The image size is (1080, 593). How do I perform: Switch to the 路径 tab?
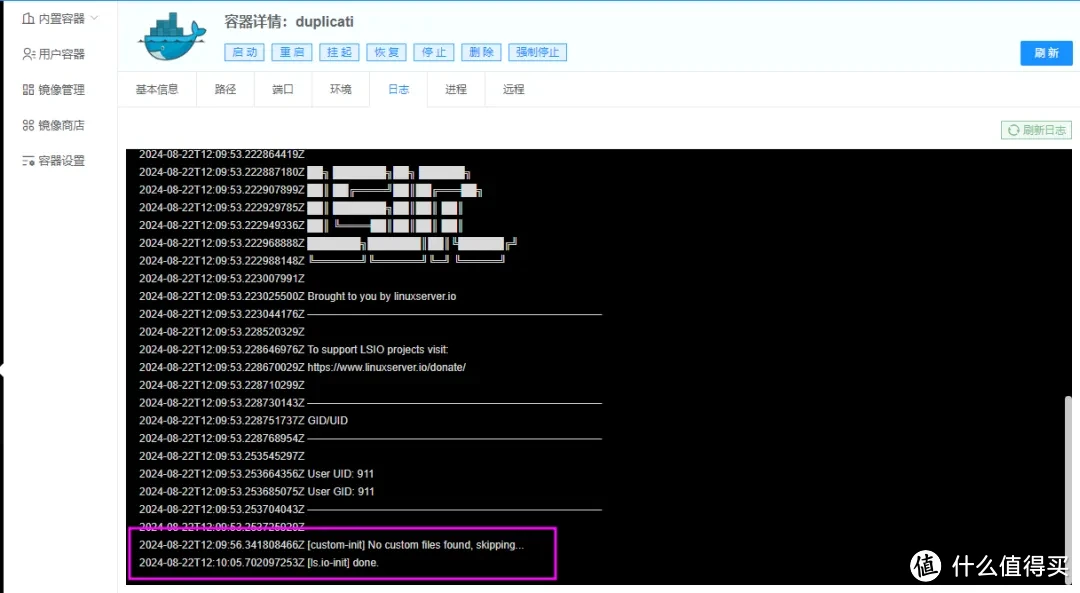tap(225, 90)
